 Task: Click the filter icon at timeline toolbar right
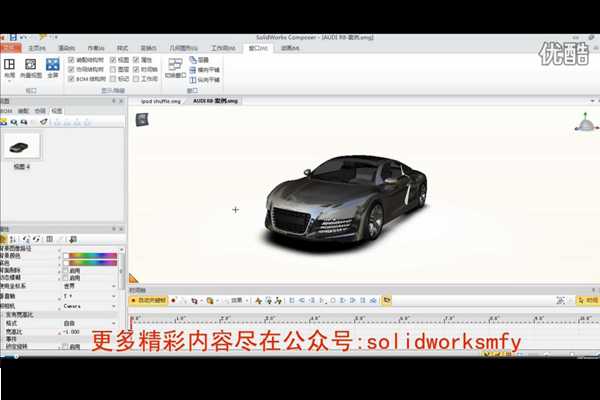(561, 300)
